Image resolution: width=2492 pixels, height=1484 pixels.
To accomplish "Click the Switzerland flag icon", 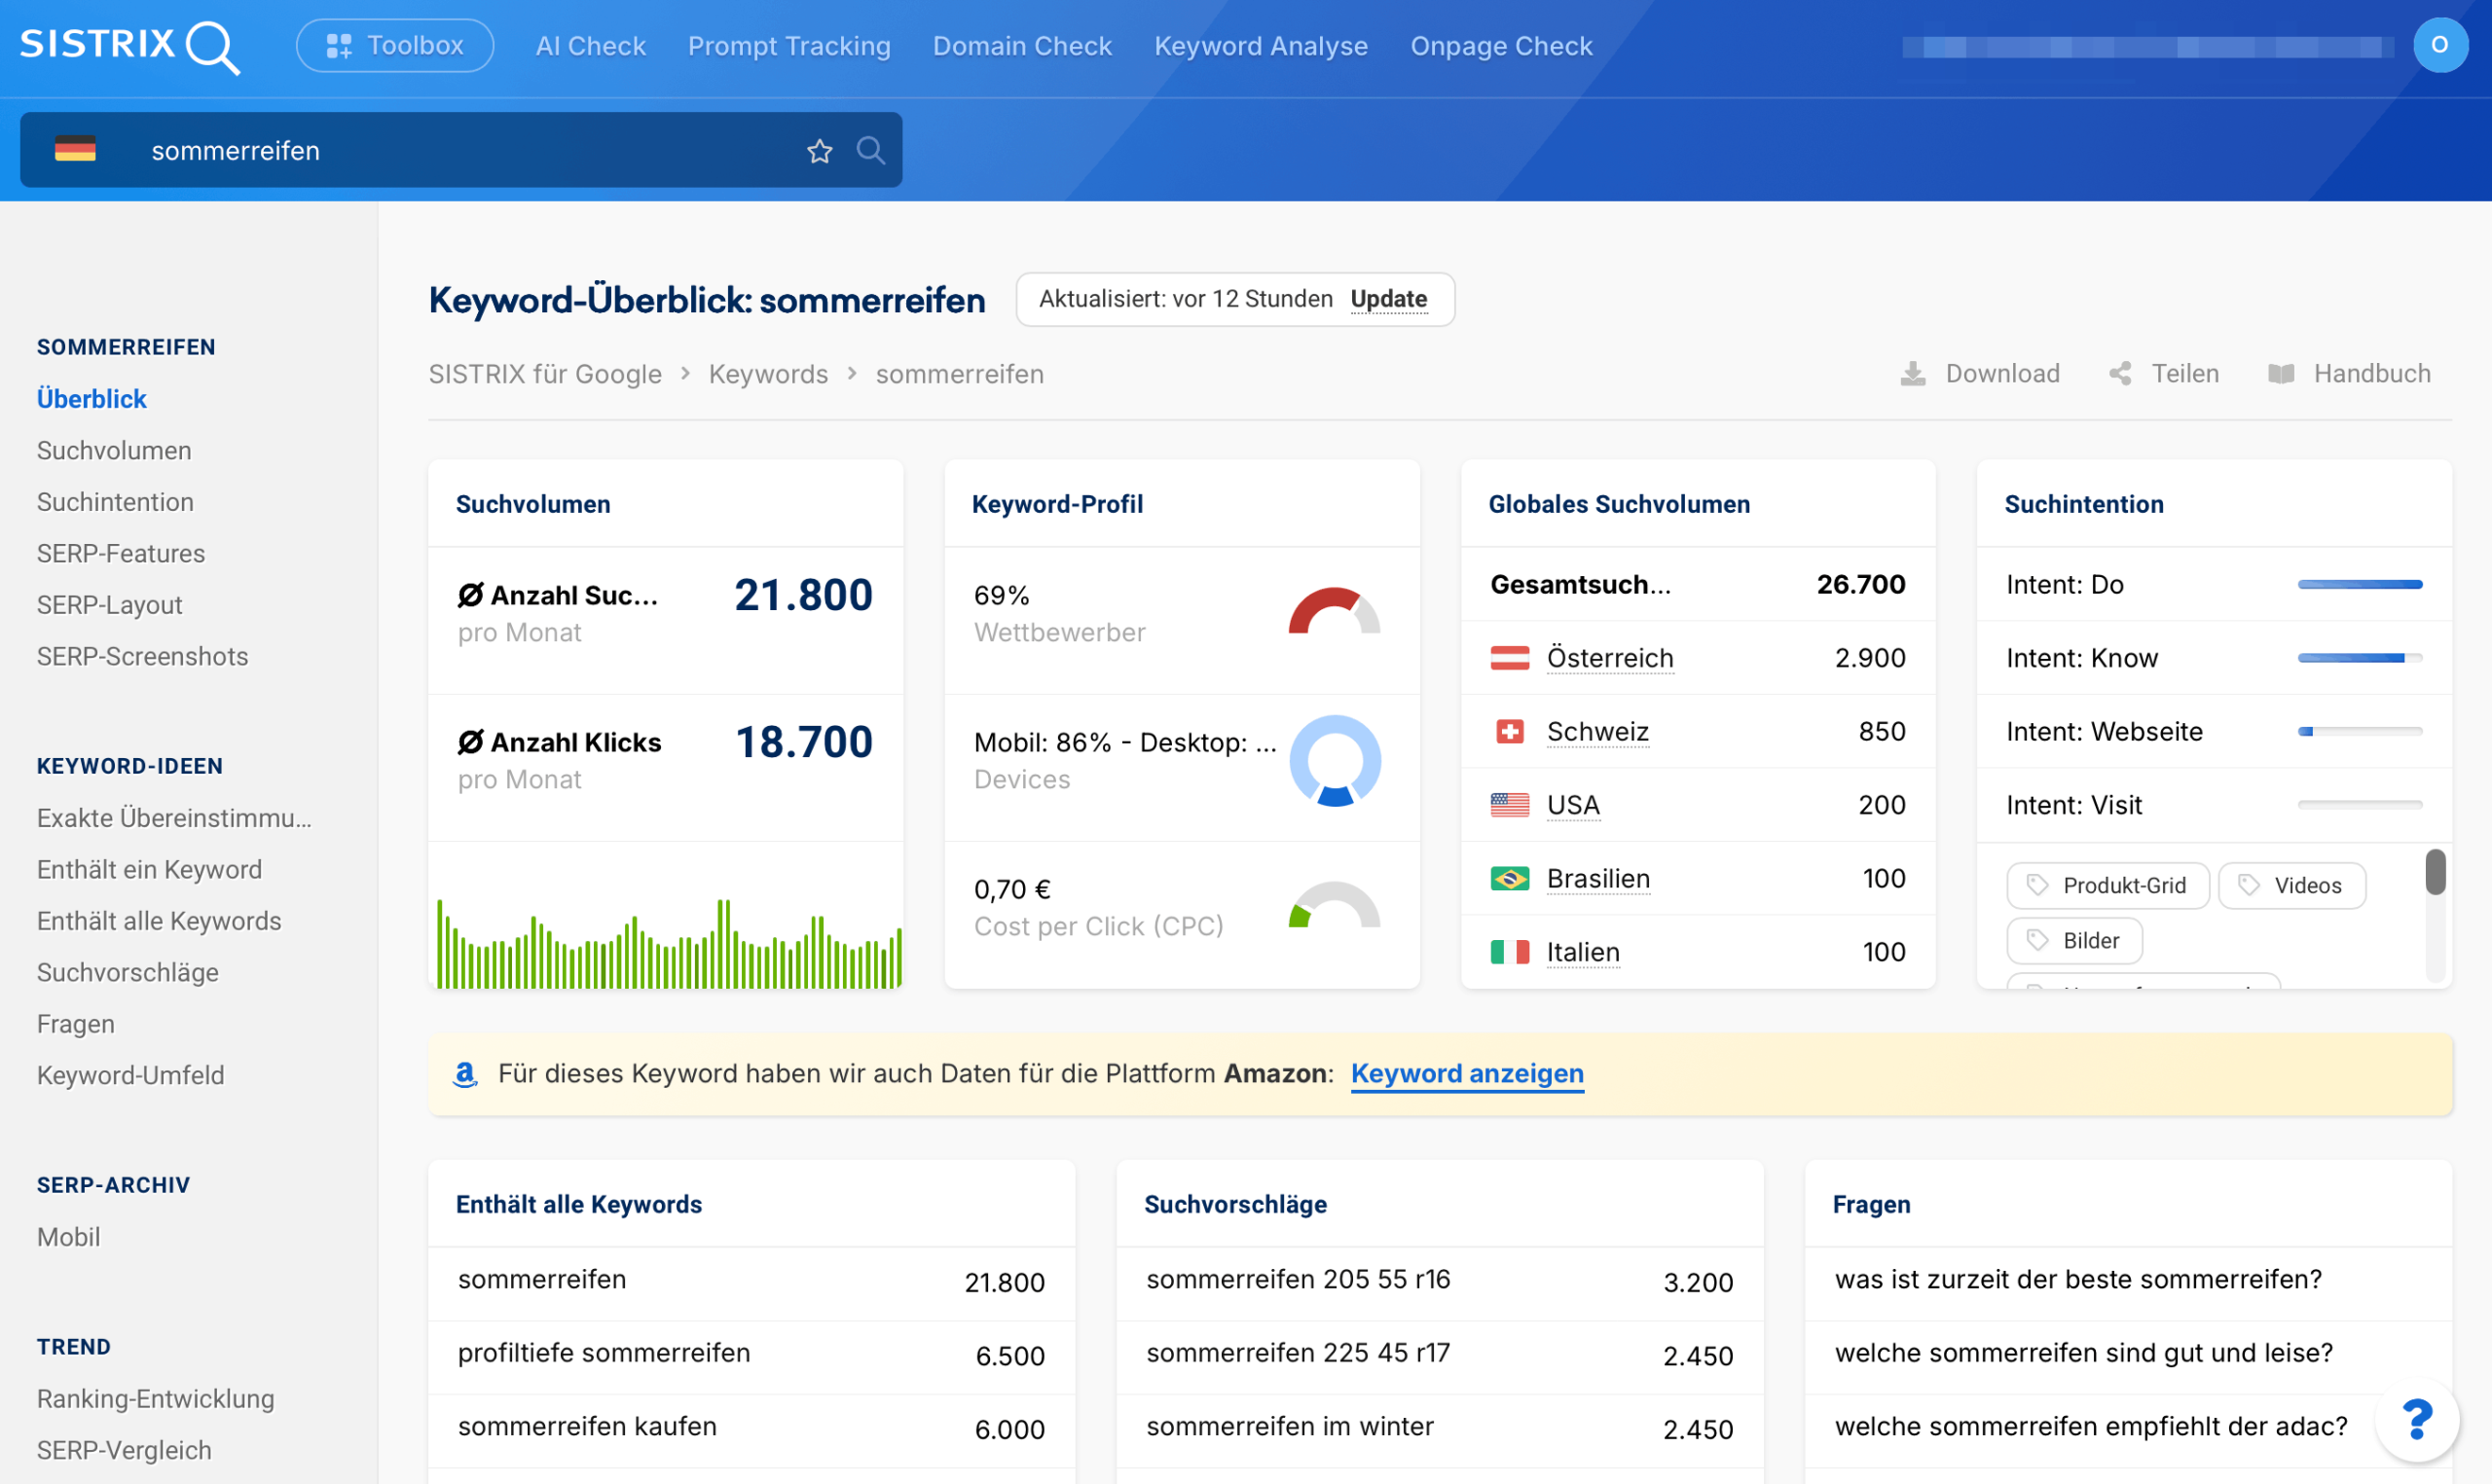I will [1510, 732].
